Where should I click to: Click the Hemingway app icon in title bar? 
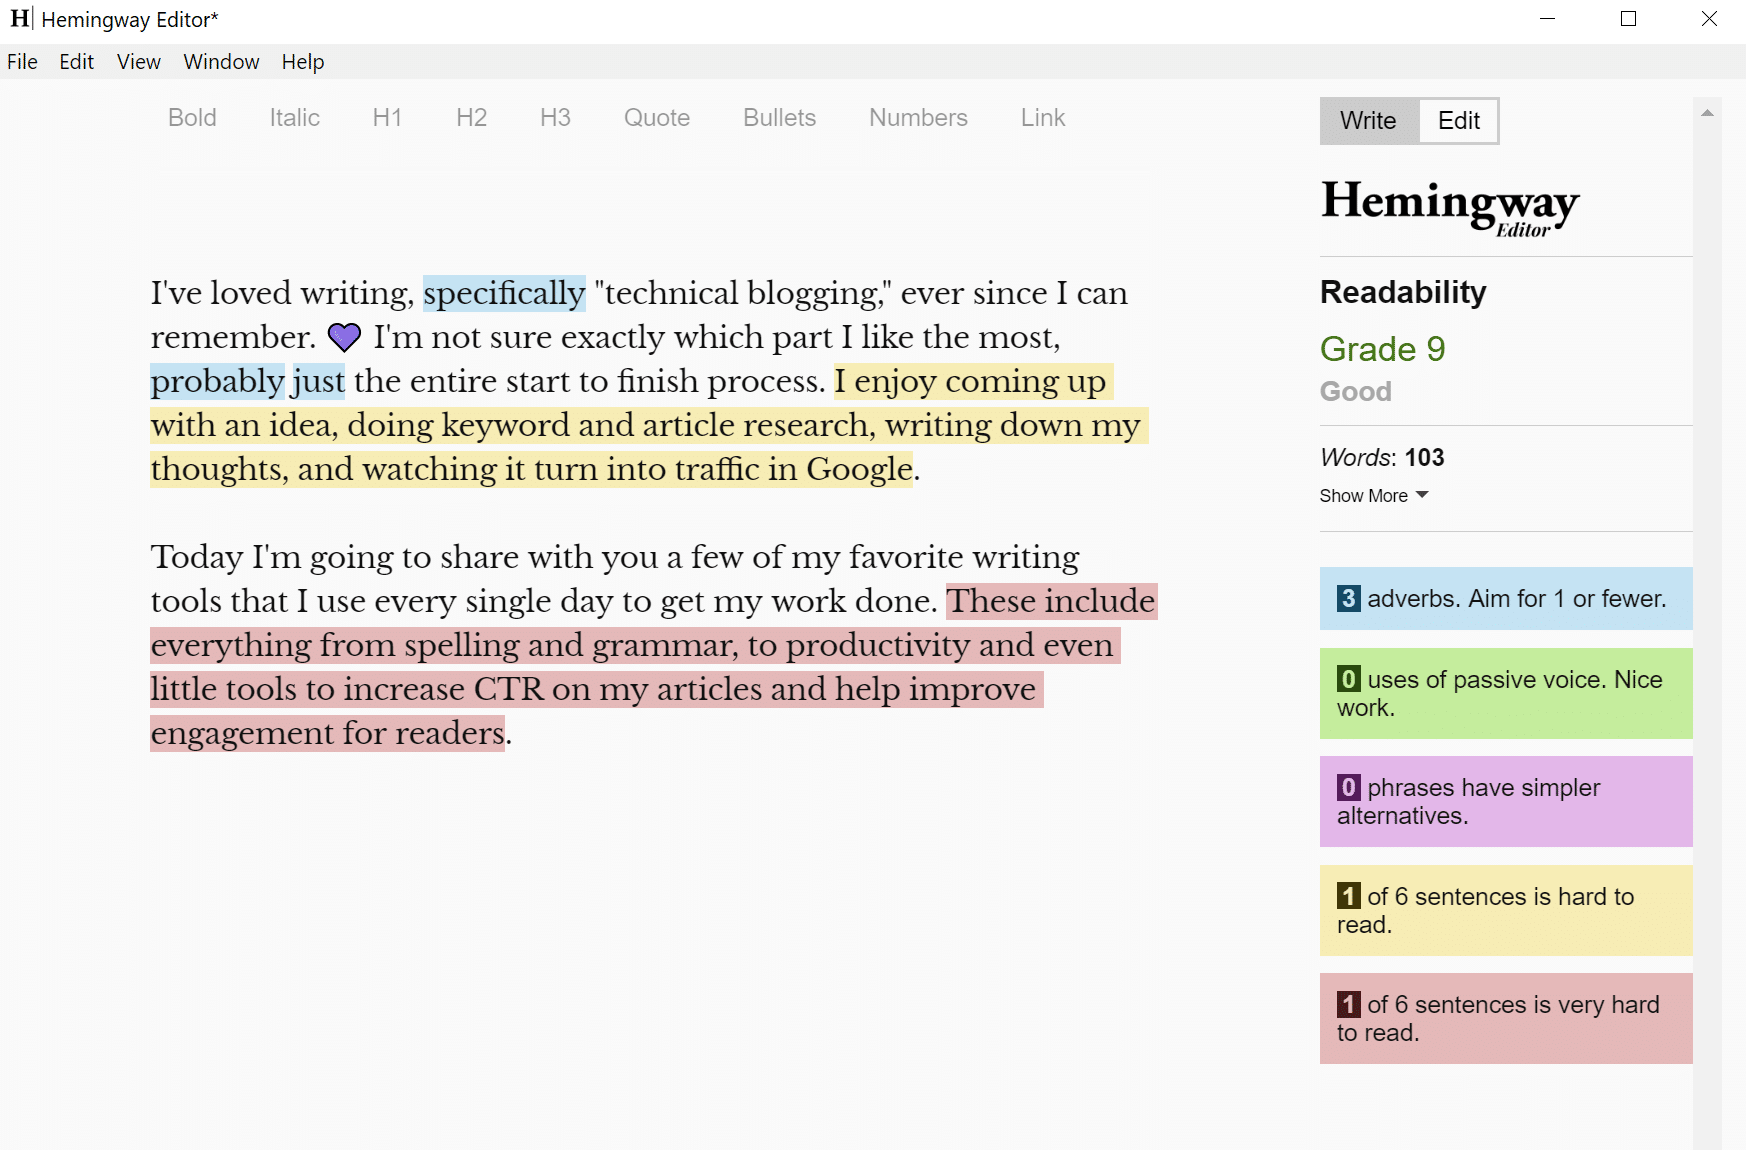(x=20, y=18)
